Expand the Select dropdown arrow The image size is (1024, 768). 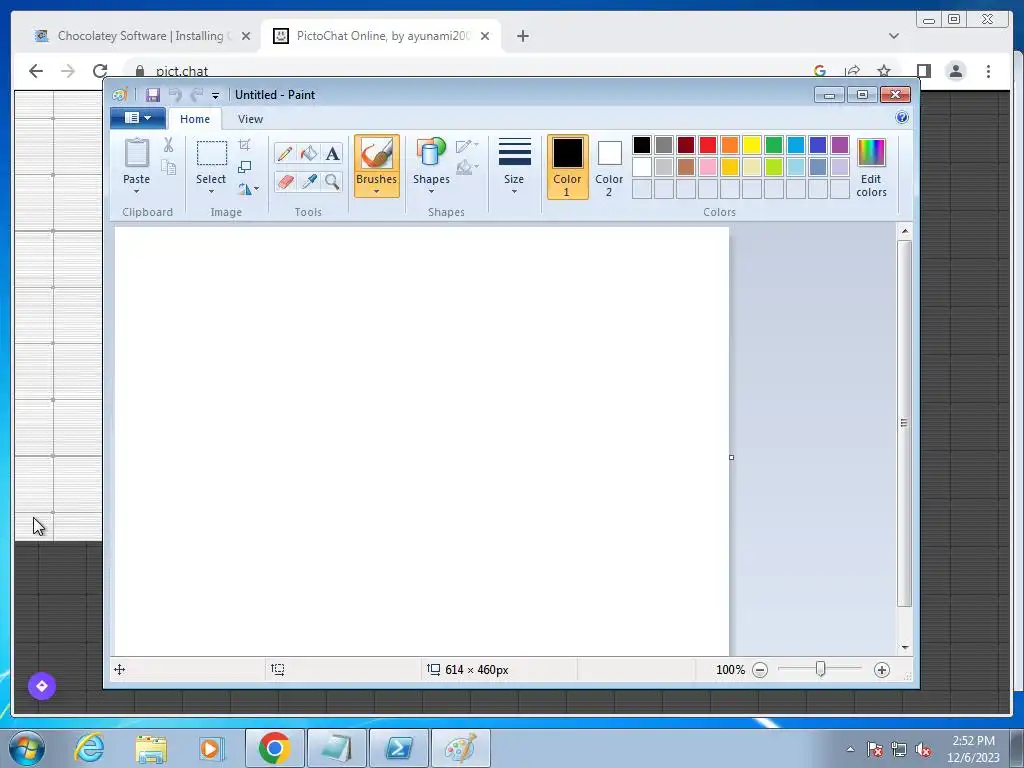click(211, 191)
